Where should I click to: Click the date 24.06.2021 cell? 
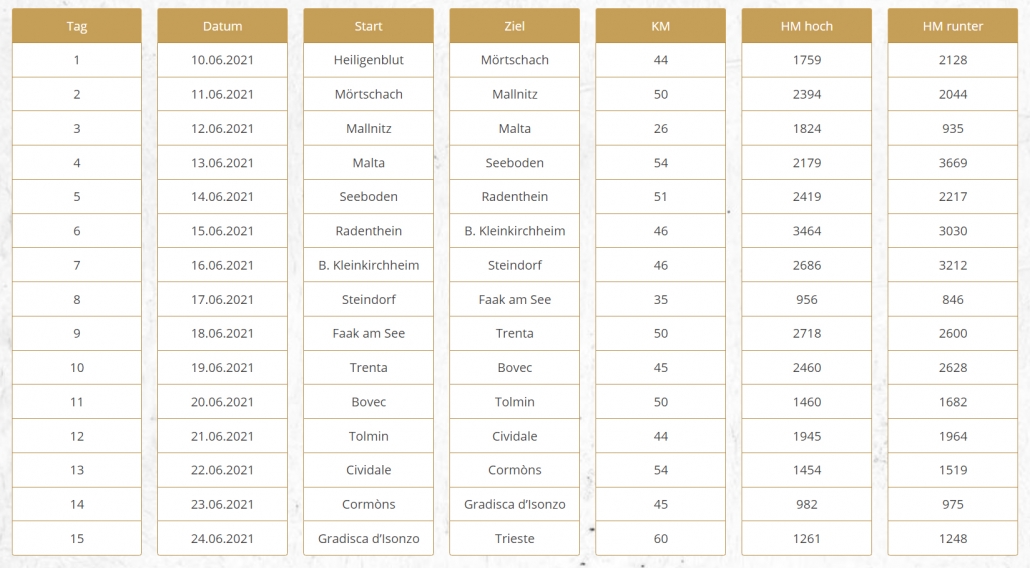coord(223,538)
